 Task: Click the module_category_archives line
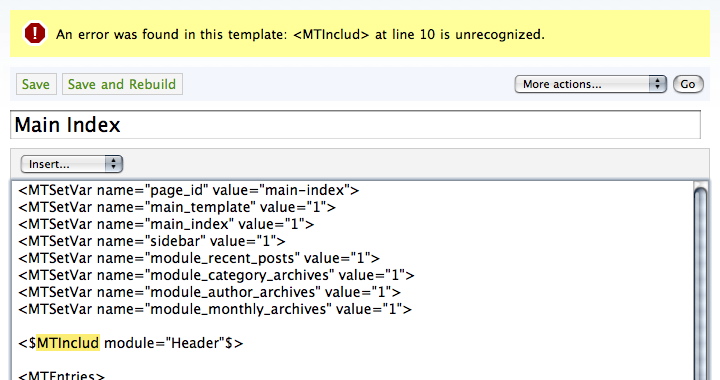[216, 275]
